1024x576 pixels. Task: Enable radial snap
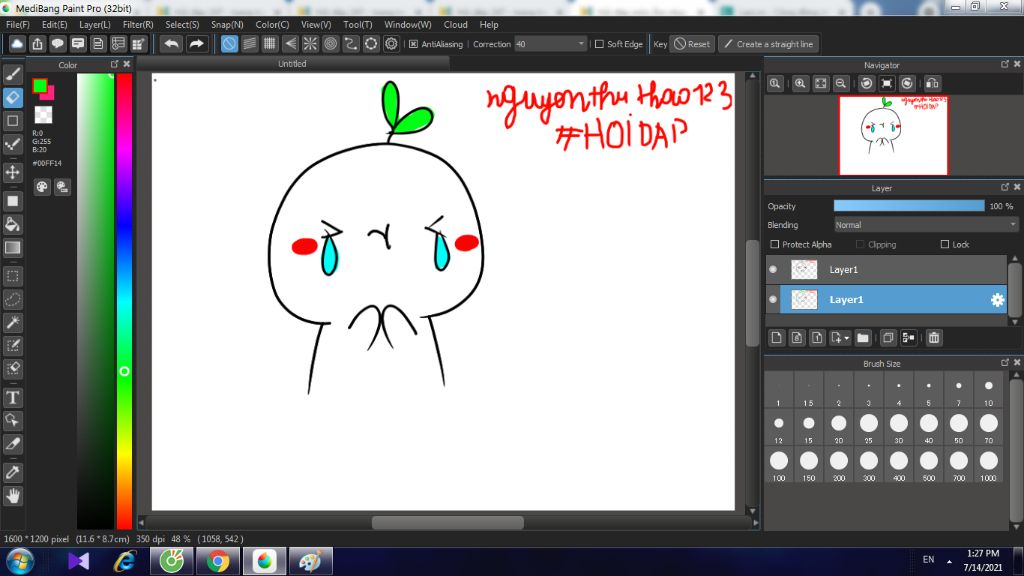point(310,44)
